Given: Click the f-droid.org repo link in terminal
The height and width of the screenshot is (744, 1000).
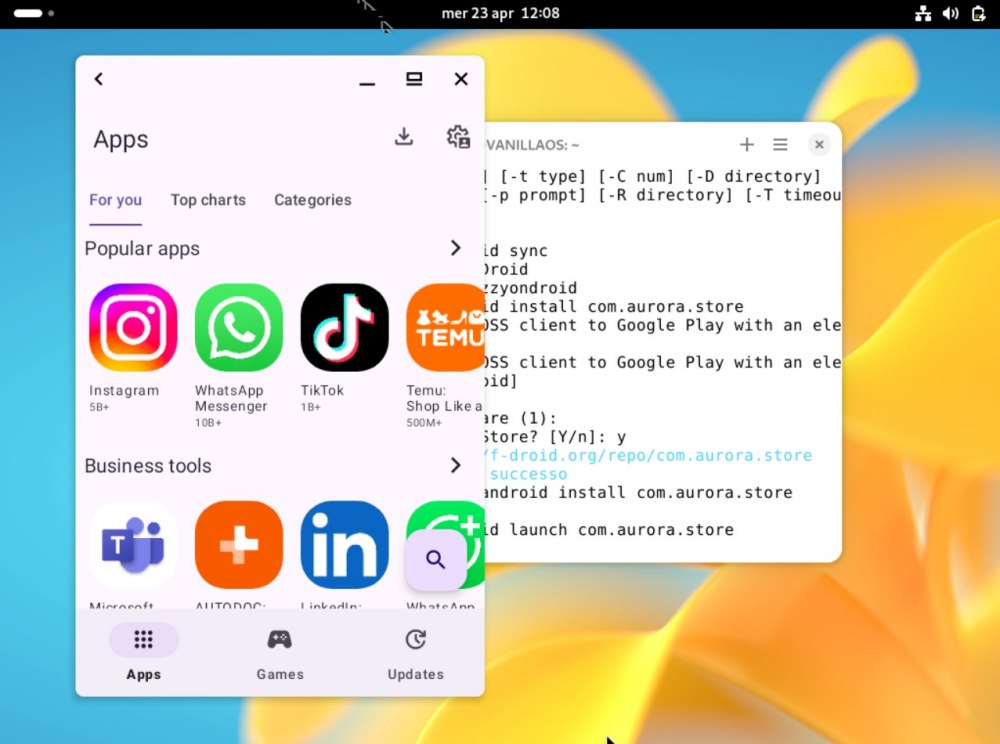Looking at the screenshot, I should (649, 455).
